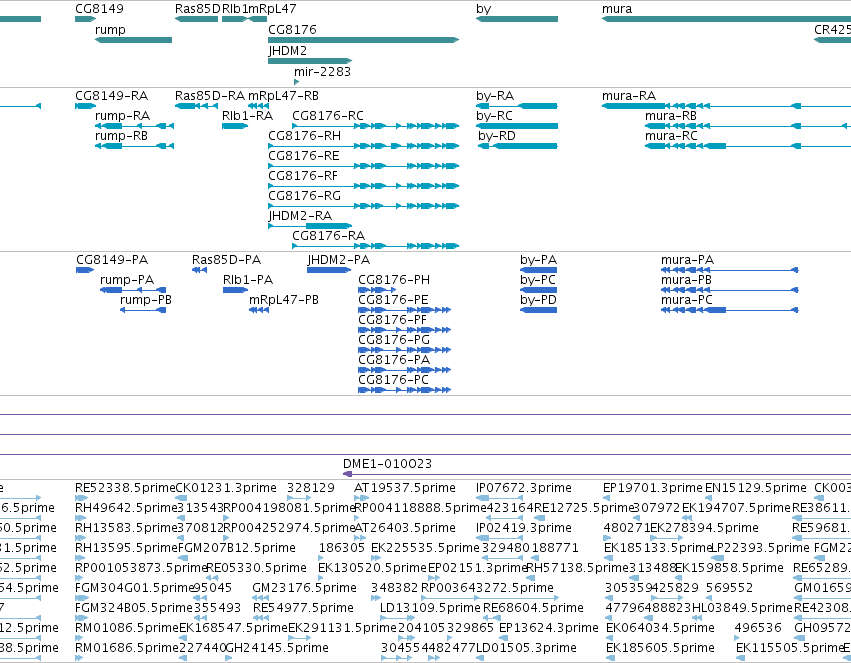The image size is (851, 663).
Task: Click the CG8176-RC transcript
Action: tap(376, 126)
